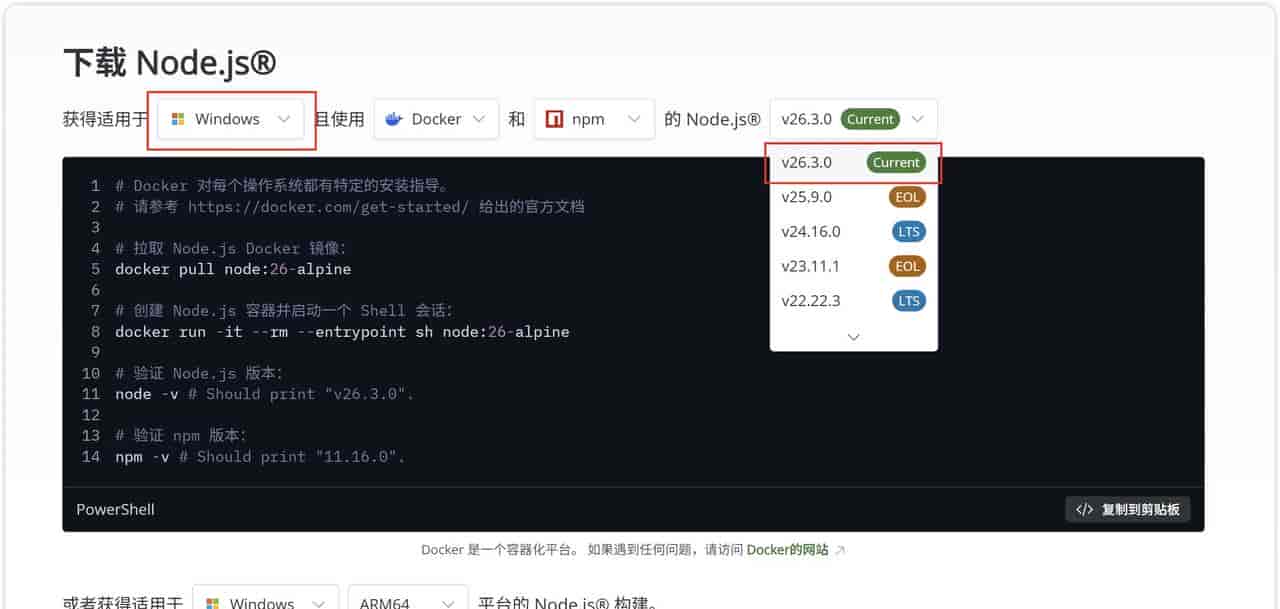This screenshot has width=1280, height=609.
Task: Click the code brackets icon on copy button
Action: click(x=1084, y=509)
